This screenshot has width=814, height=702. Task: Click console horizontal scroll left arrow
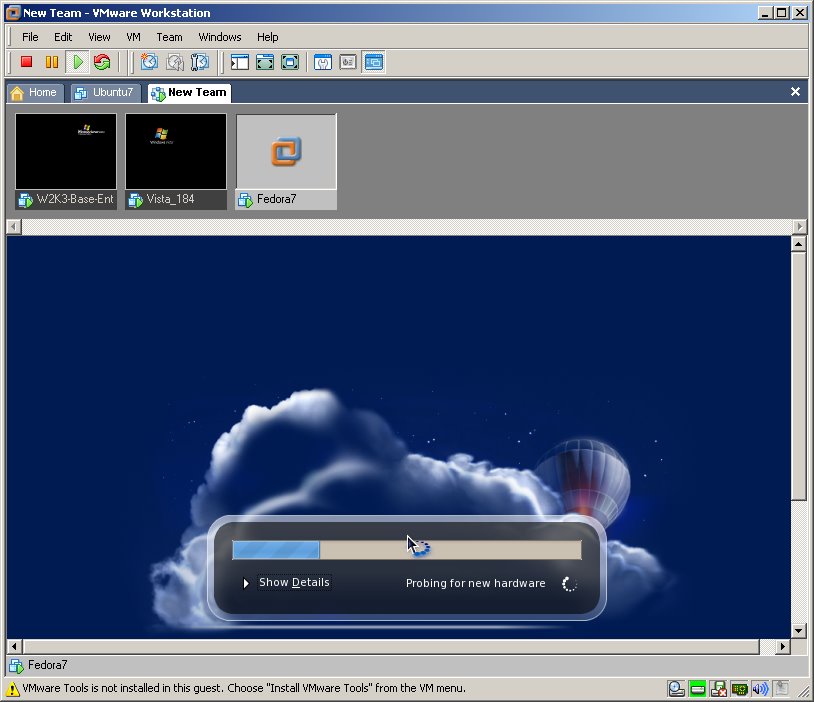click(15, 647)
